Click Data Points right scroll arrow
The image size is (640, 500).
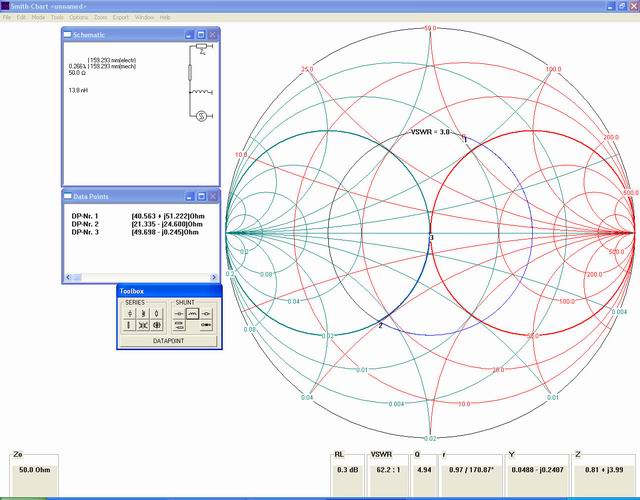pyautogui.click(x=213, y=278)
